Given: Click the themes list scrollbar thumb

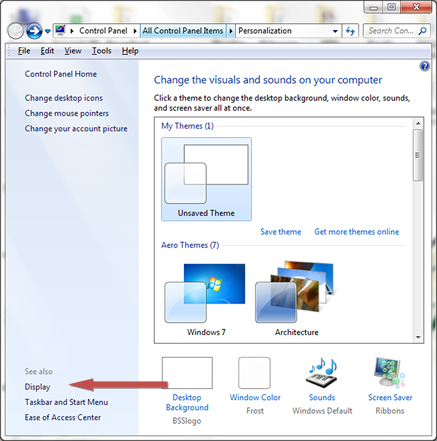Looking at the screenshot, I should click(418, 155).
